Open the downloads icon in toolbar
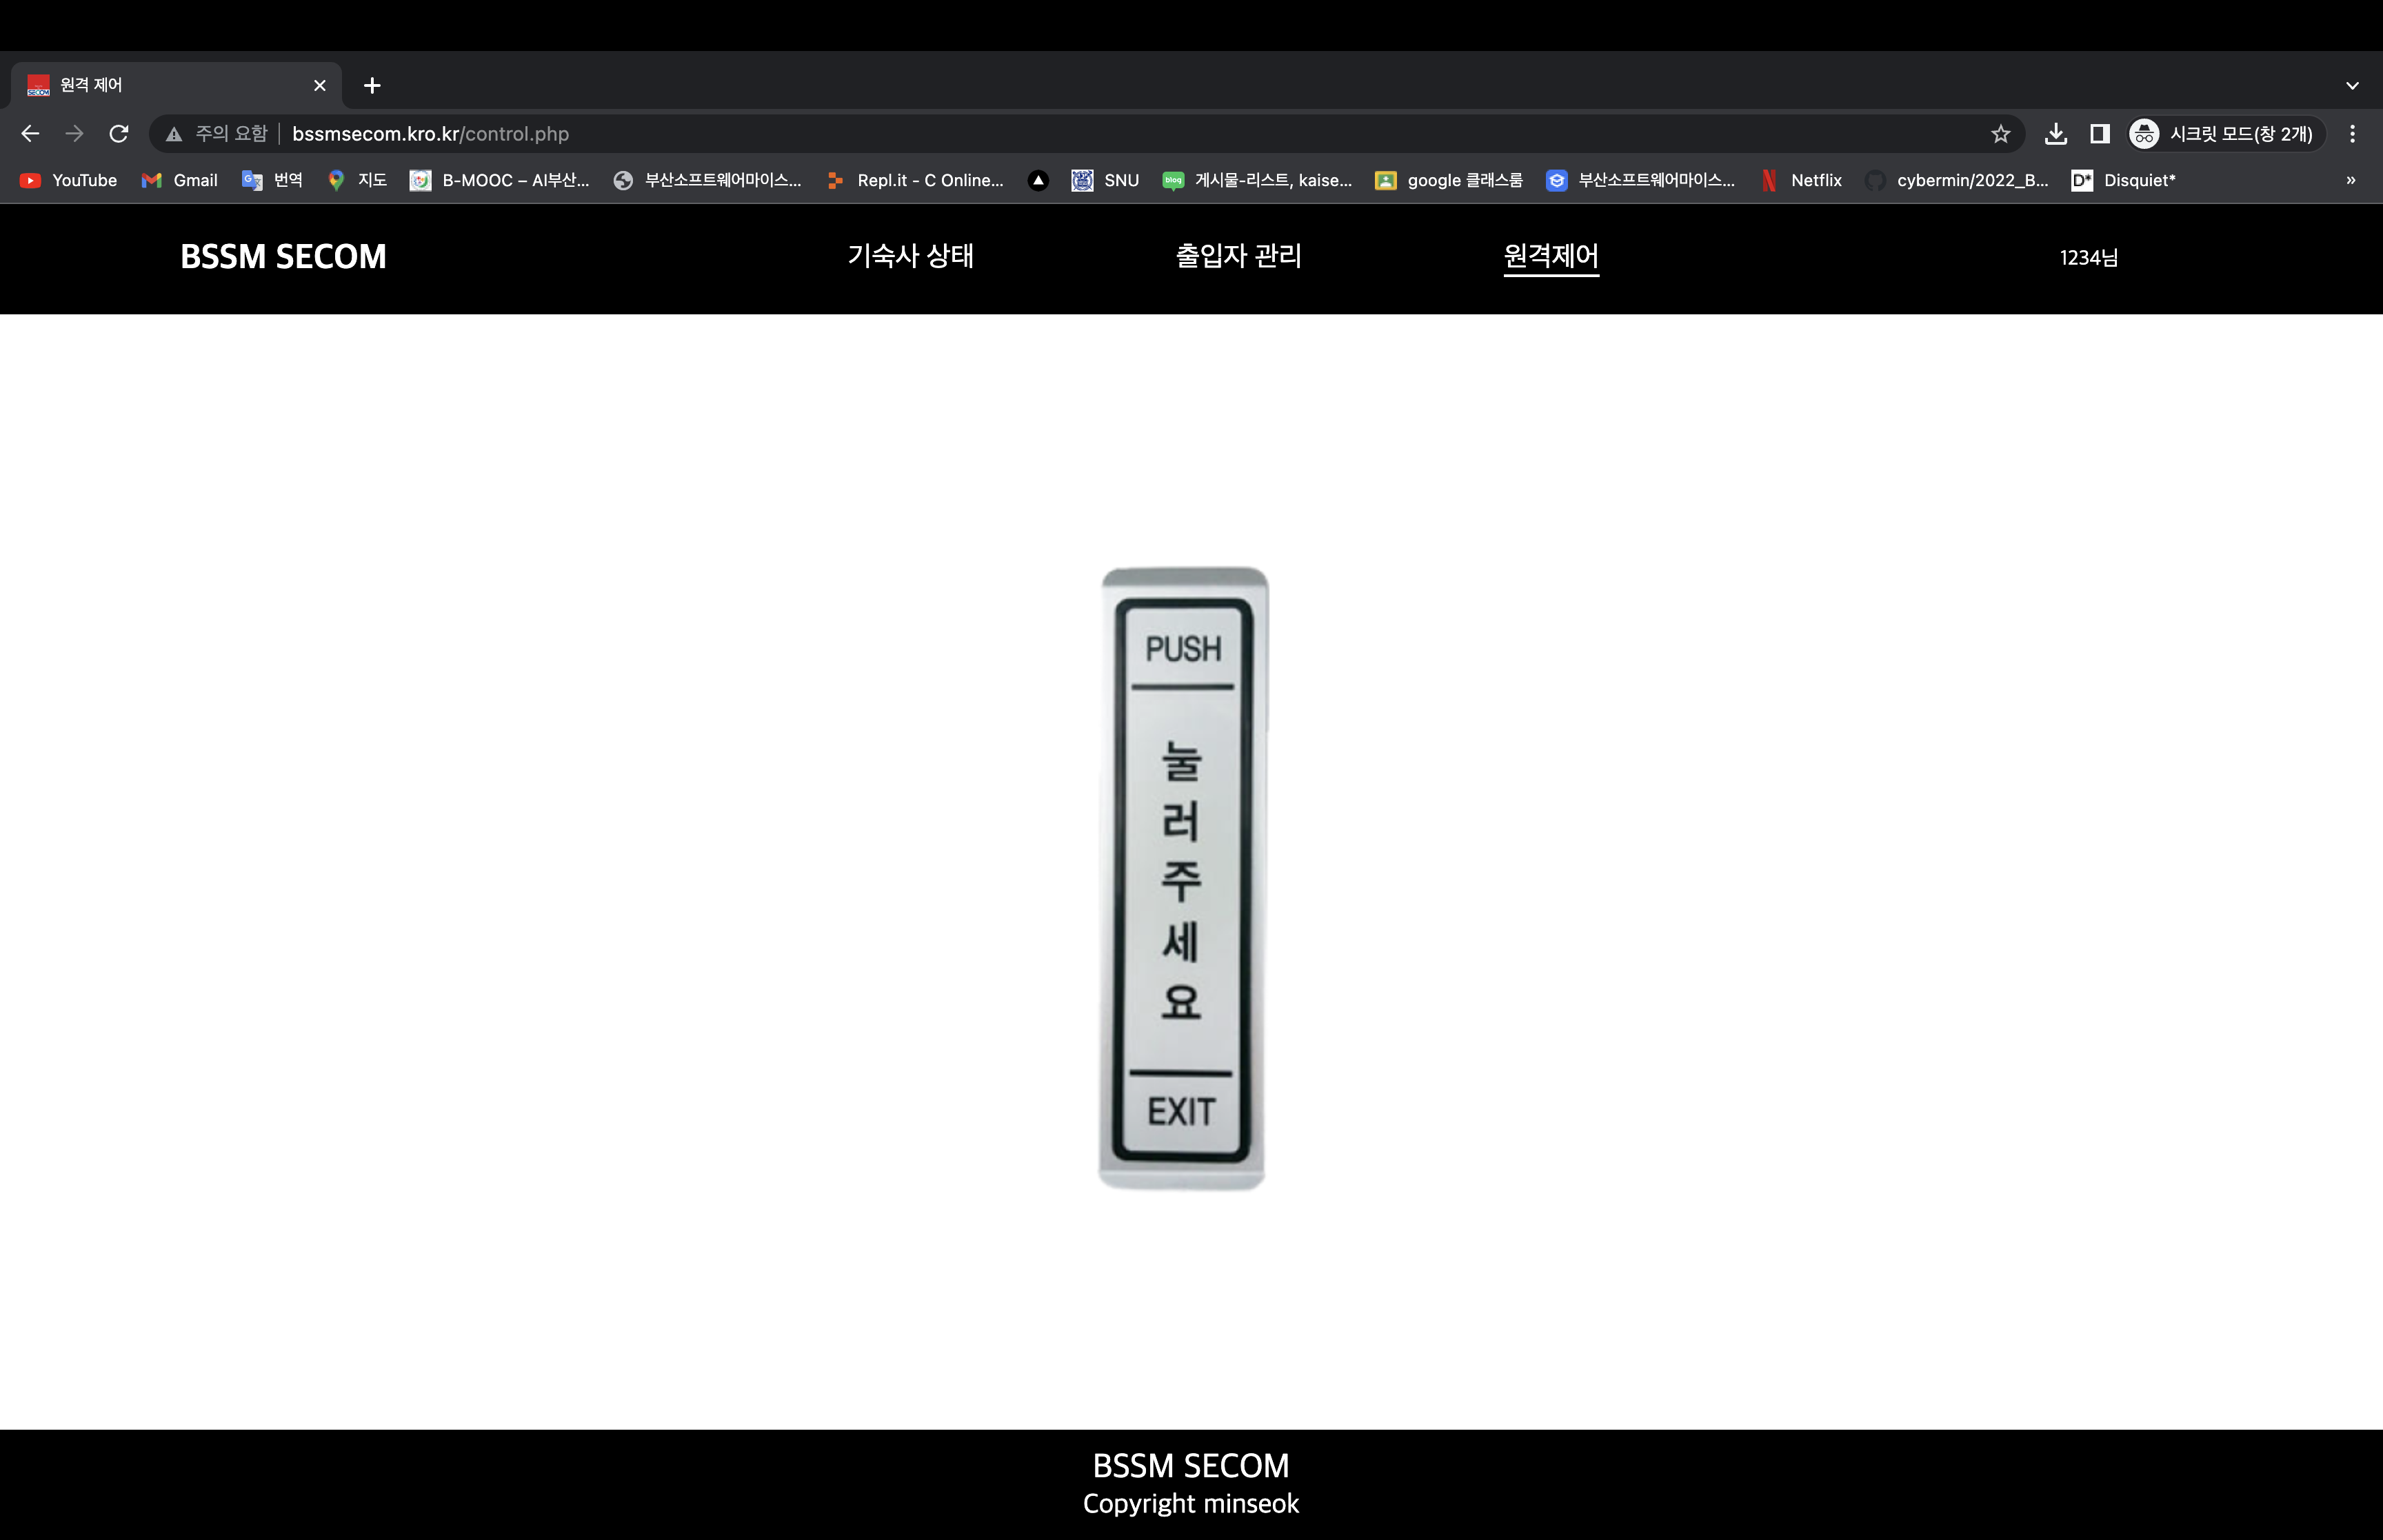 tap(2056, 134)
